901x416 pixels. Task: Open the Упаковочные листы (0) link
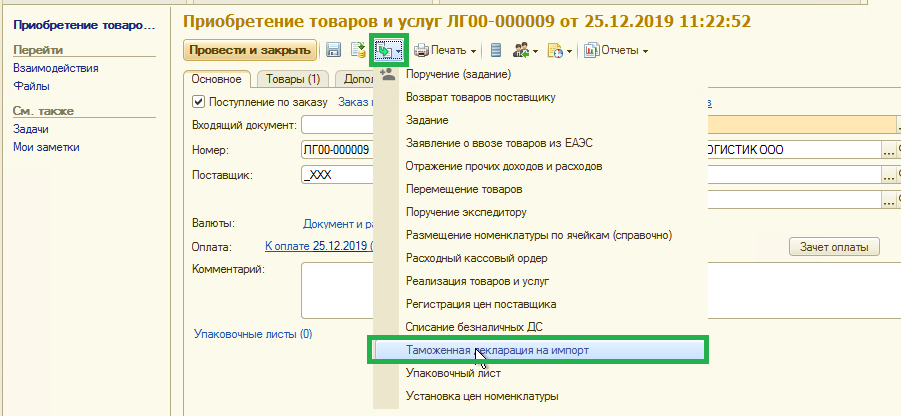(x=252, y=335)
